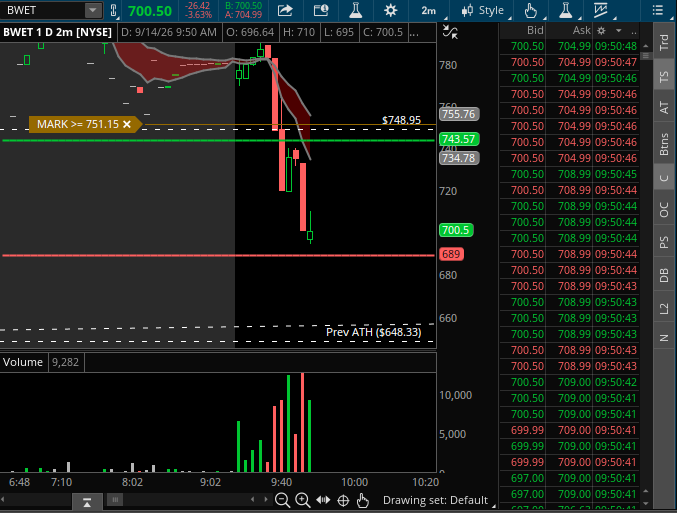Image resolution: width=677 pixels, height=513 pixels.
Task: Click the 700.50 last price in toolbar
Action: tap(150, 11)
